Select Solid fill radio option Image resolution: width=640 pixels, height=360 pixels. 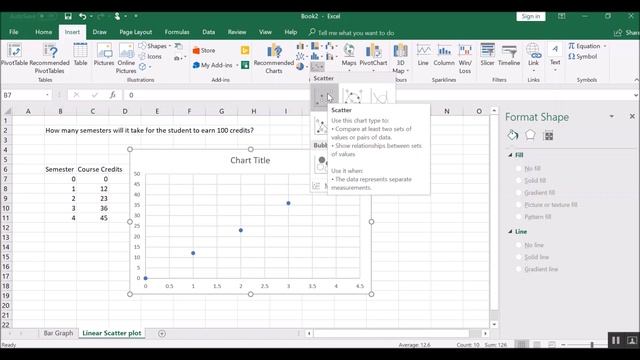pyautogui.click(x=519, y=180)
